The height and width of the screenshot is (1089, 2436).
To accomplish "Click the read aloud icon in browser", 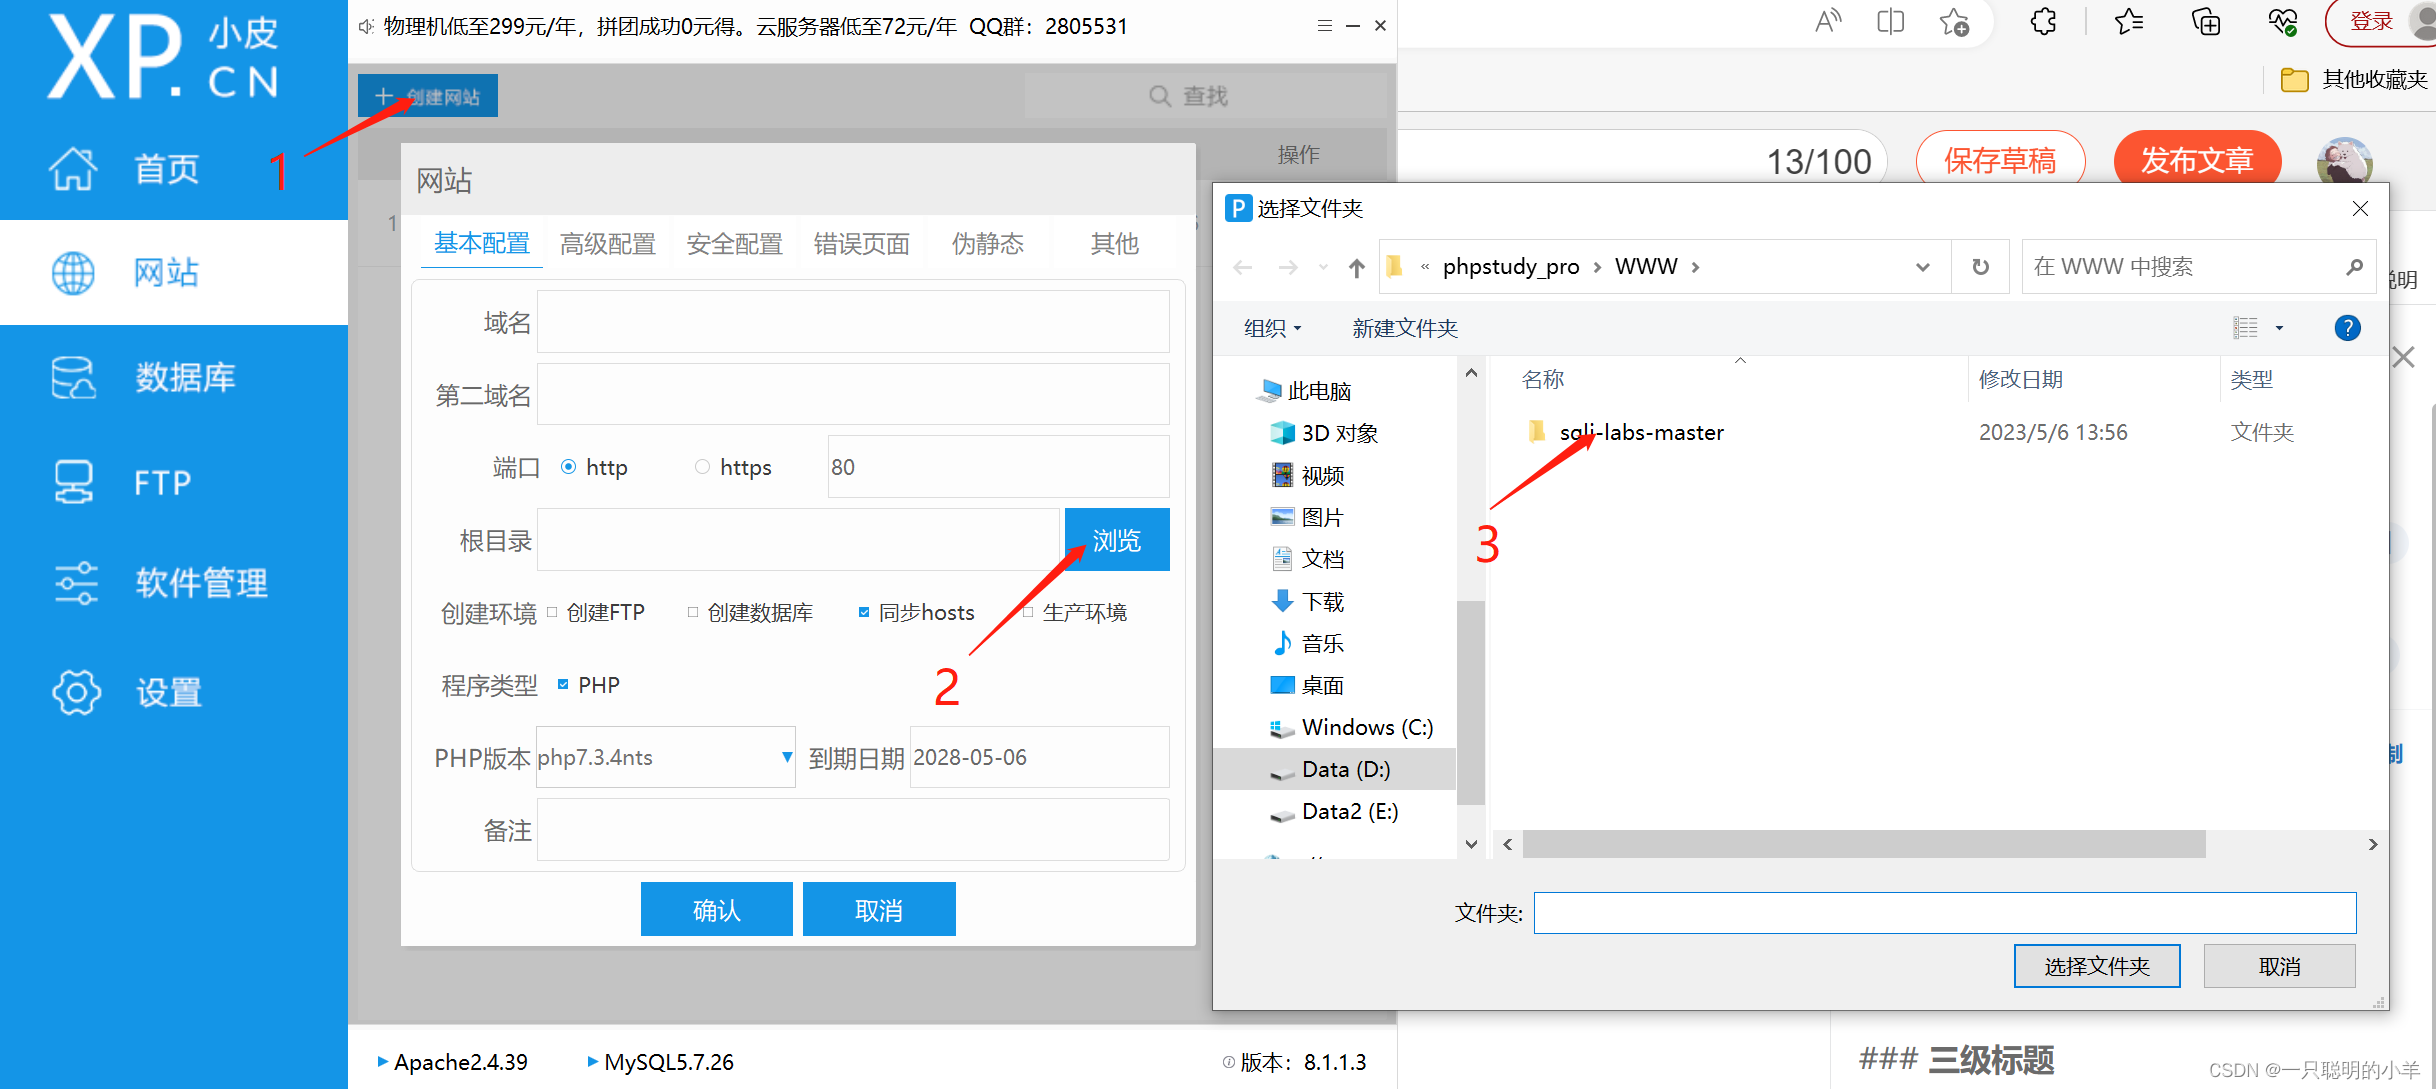I will [x=1828, y=21].
